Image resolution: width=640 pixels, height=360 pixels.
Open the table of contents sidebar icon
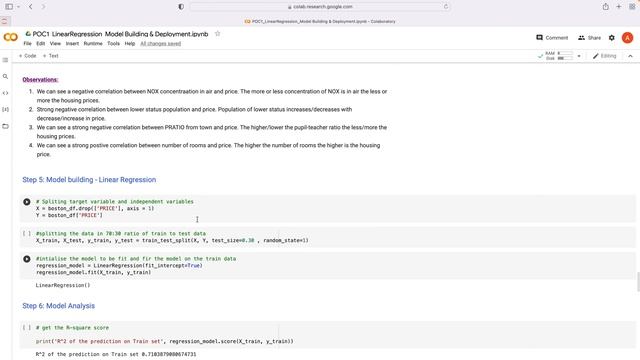tap(5, 60)
